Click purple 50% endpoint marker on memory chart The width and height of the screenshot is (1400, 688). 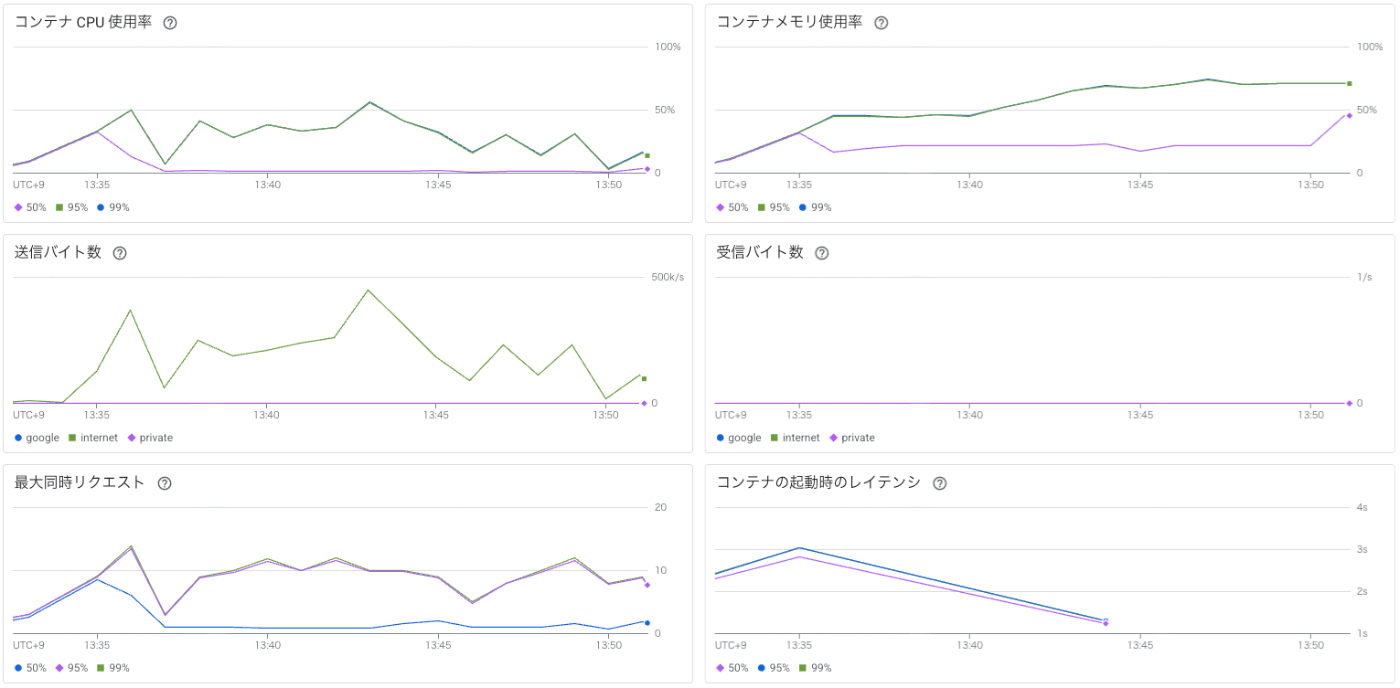[x=1349, y=115]
